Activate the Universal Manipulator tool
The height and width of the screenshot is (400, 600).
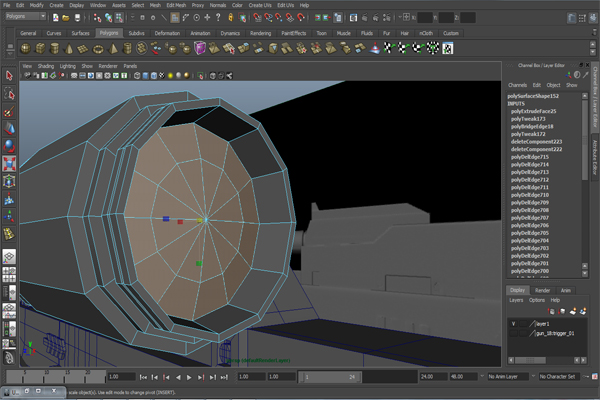9,181
